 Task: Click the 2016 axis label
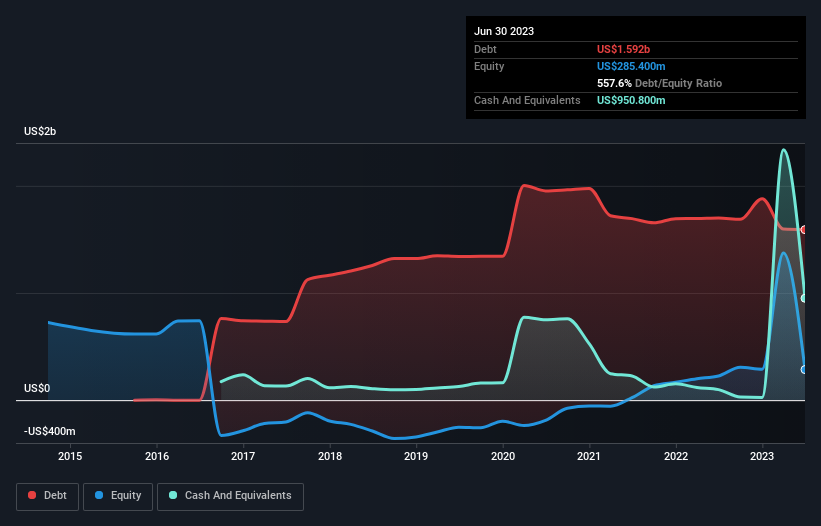[157, 456]
